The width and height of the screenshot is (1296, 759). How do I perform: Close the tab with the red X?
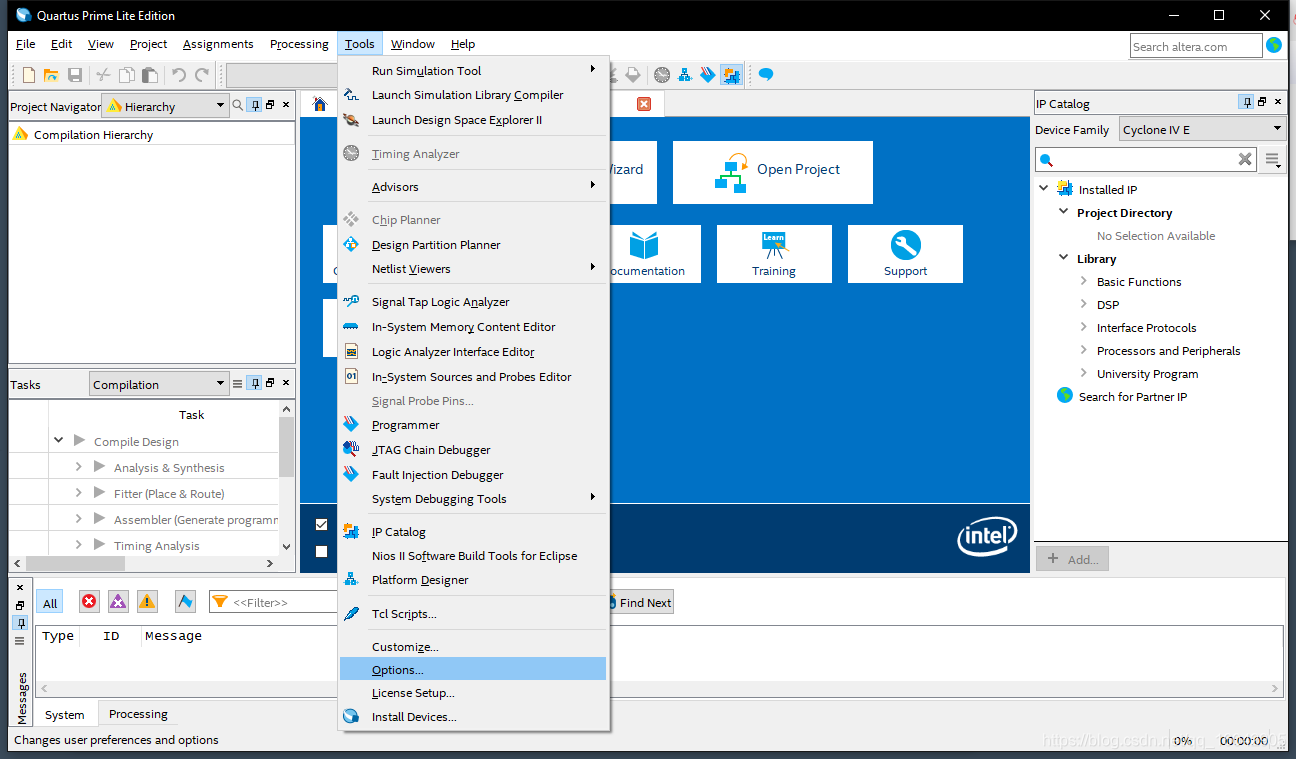click(644, 104)
